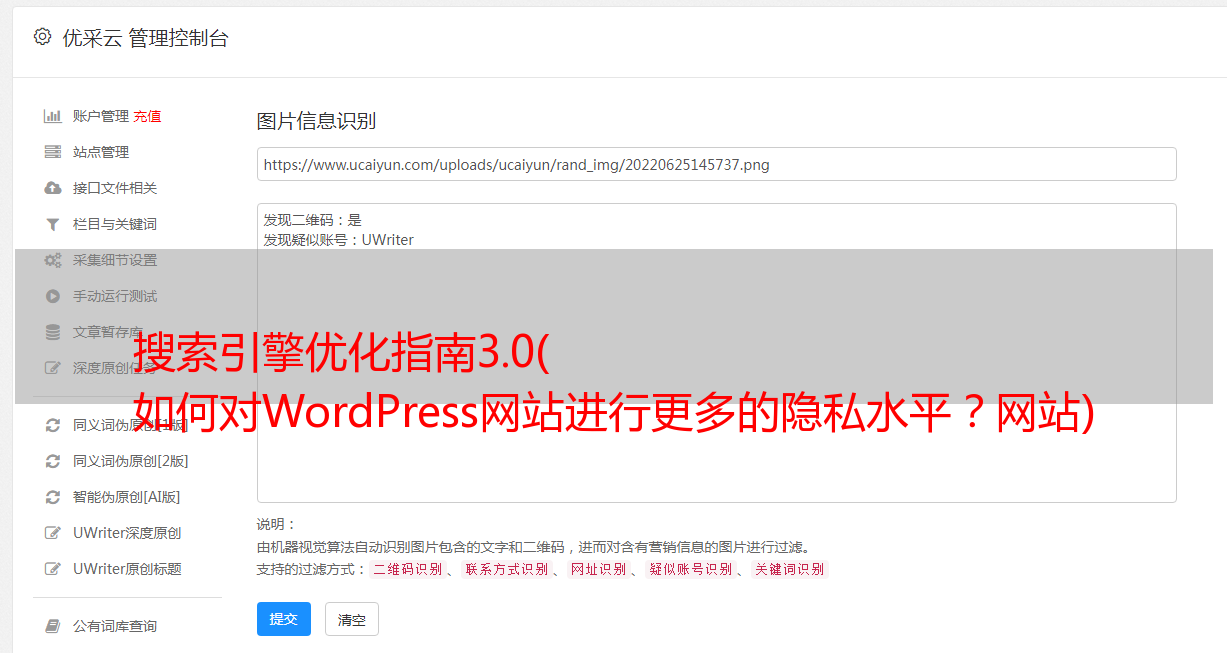Click the 发现疑似账号：UWriter result line
The height and width of the screenshot is (653, 1227).
click(x=339, y=240)
